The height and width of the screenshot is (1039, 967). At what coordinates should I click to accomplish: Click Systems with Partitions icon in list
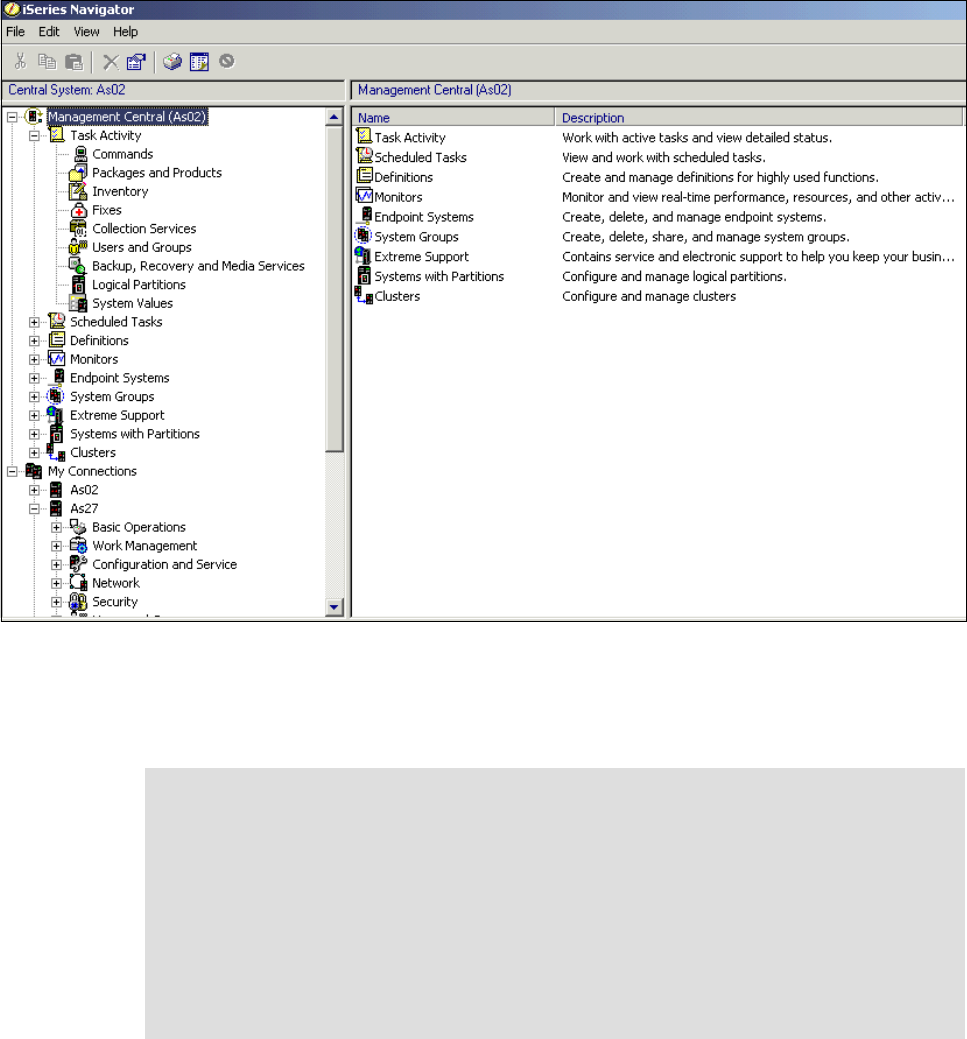[x=364, y=275]
